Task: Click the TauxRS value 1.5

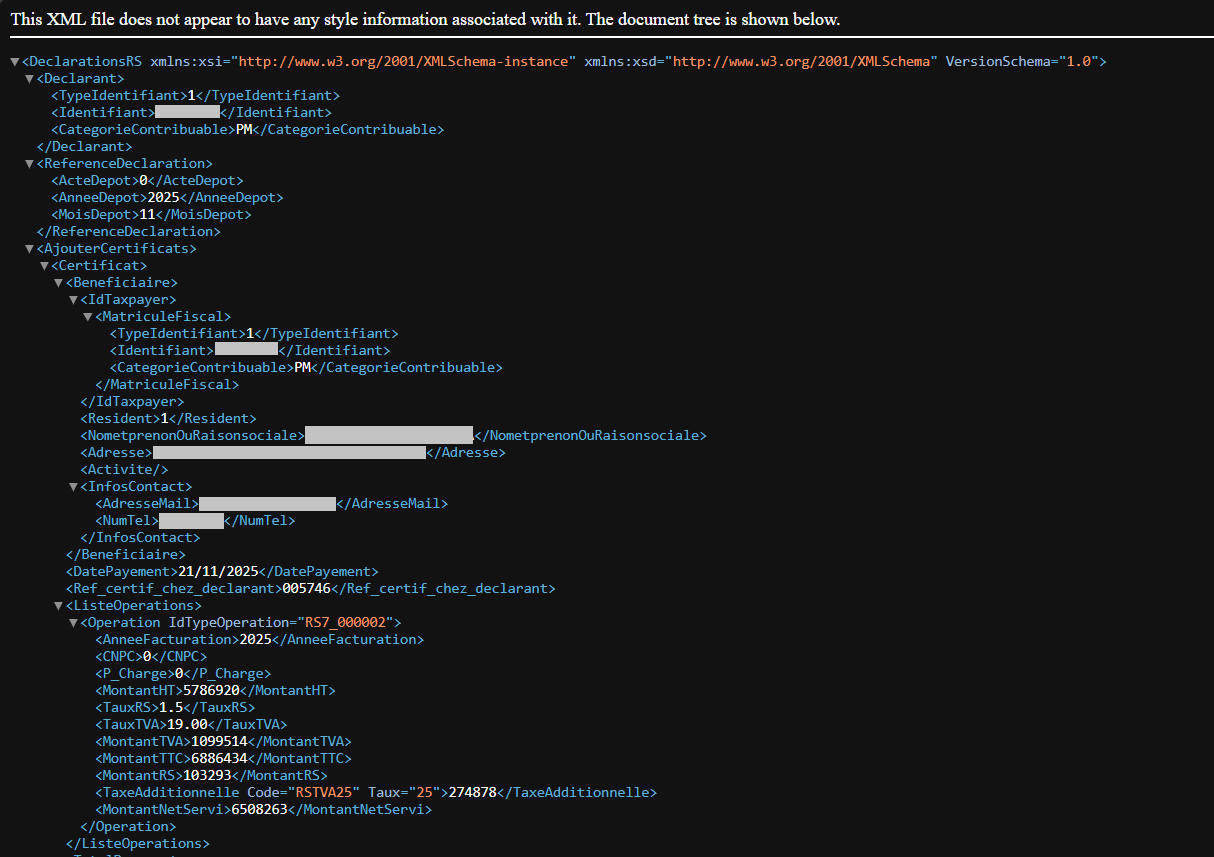Action: tap(171, 708)
